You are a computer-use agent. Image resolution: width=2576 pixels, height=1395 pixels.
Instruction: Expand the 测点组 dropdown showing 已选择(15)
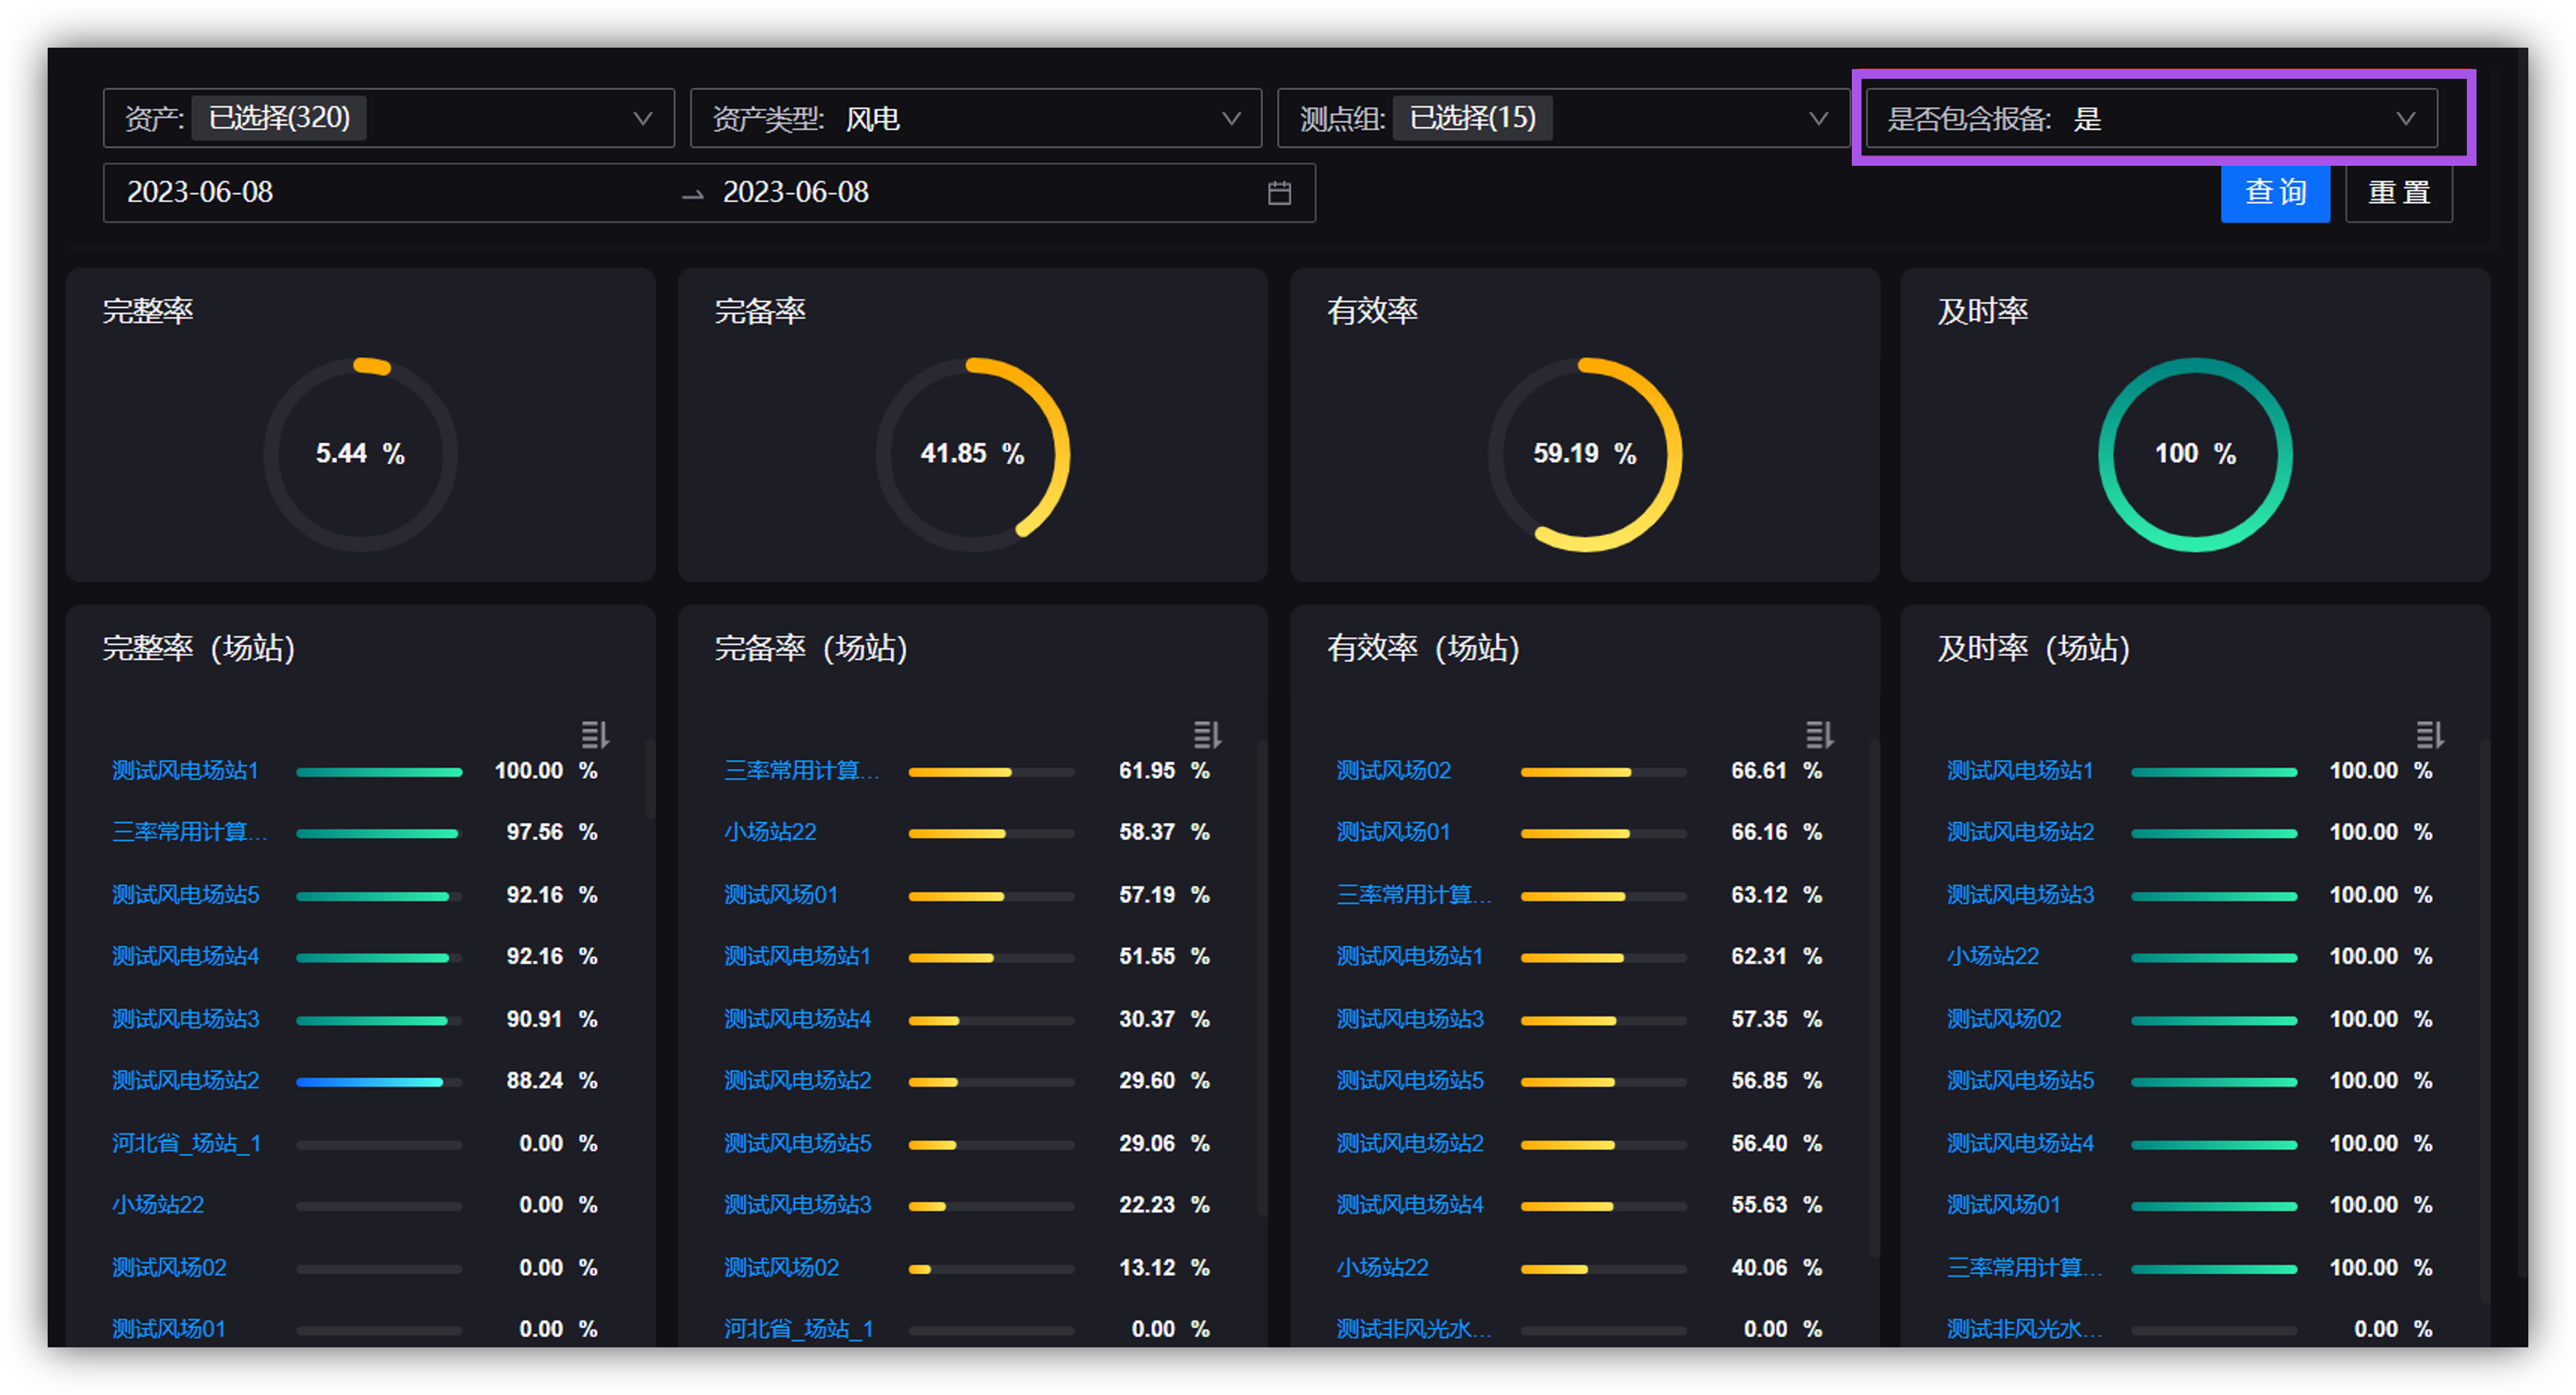click(x=1562, y=119)
